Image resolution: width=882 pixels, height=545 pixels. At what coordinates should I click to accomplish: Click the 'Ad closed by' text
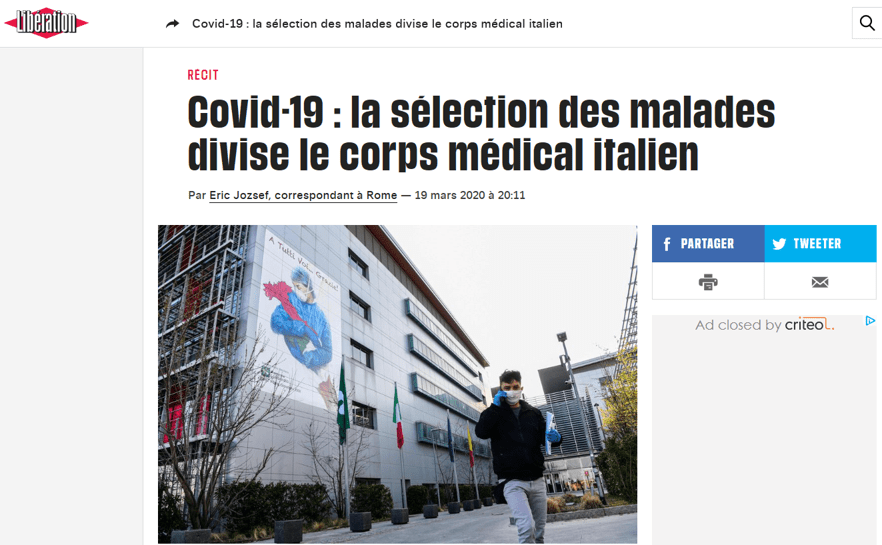[738, 325]
